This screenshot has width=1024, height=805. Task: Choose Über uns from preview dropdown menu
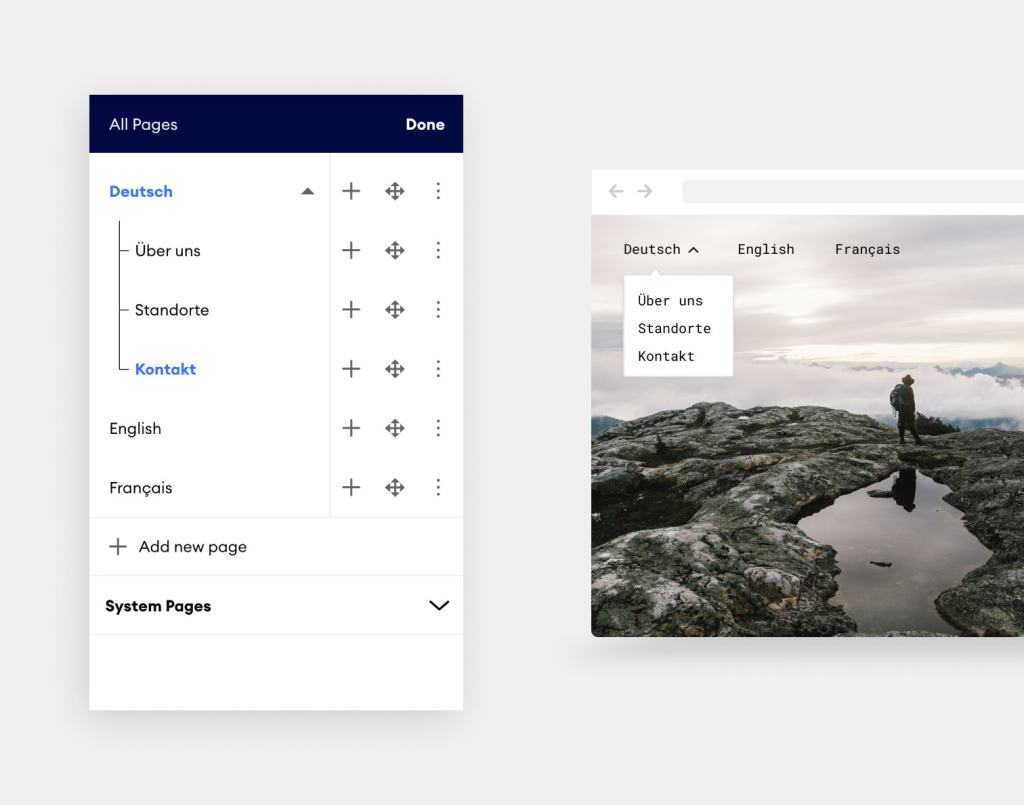[x=670, y=300]
